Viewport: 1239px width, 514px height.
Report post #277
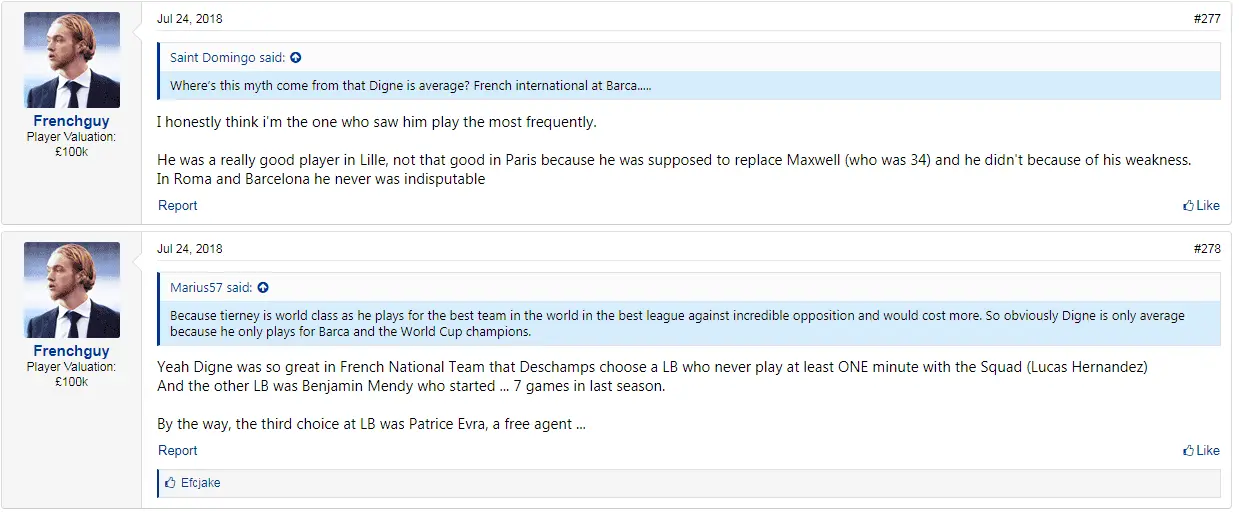178,206
